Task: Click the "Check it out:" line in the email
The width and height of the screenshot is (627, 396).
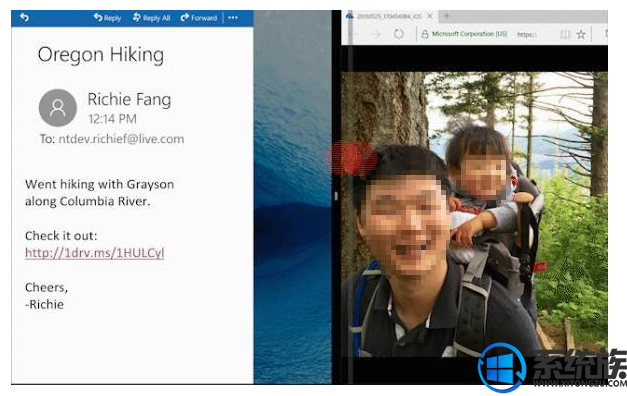Action: [x=61, y=236]
